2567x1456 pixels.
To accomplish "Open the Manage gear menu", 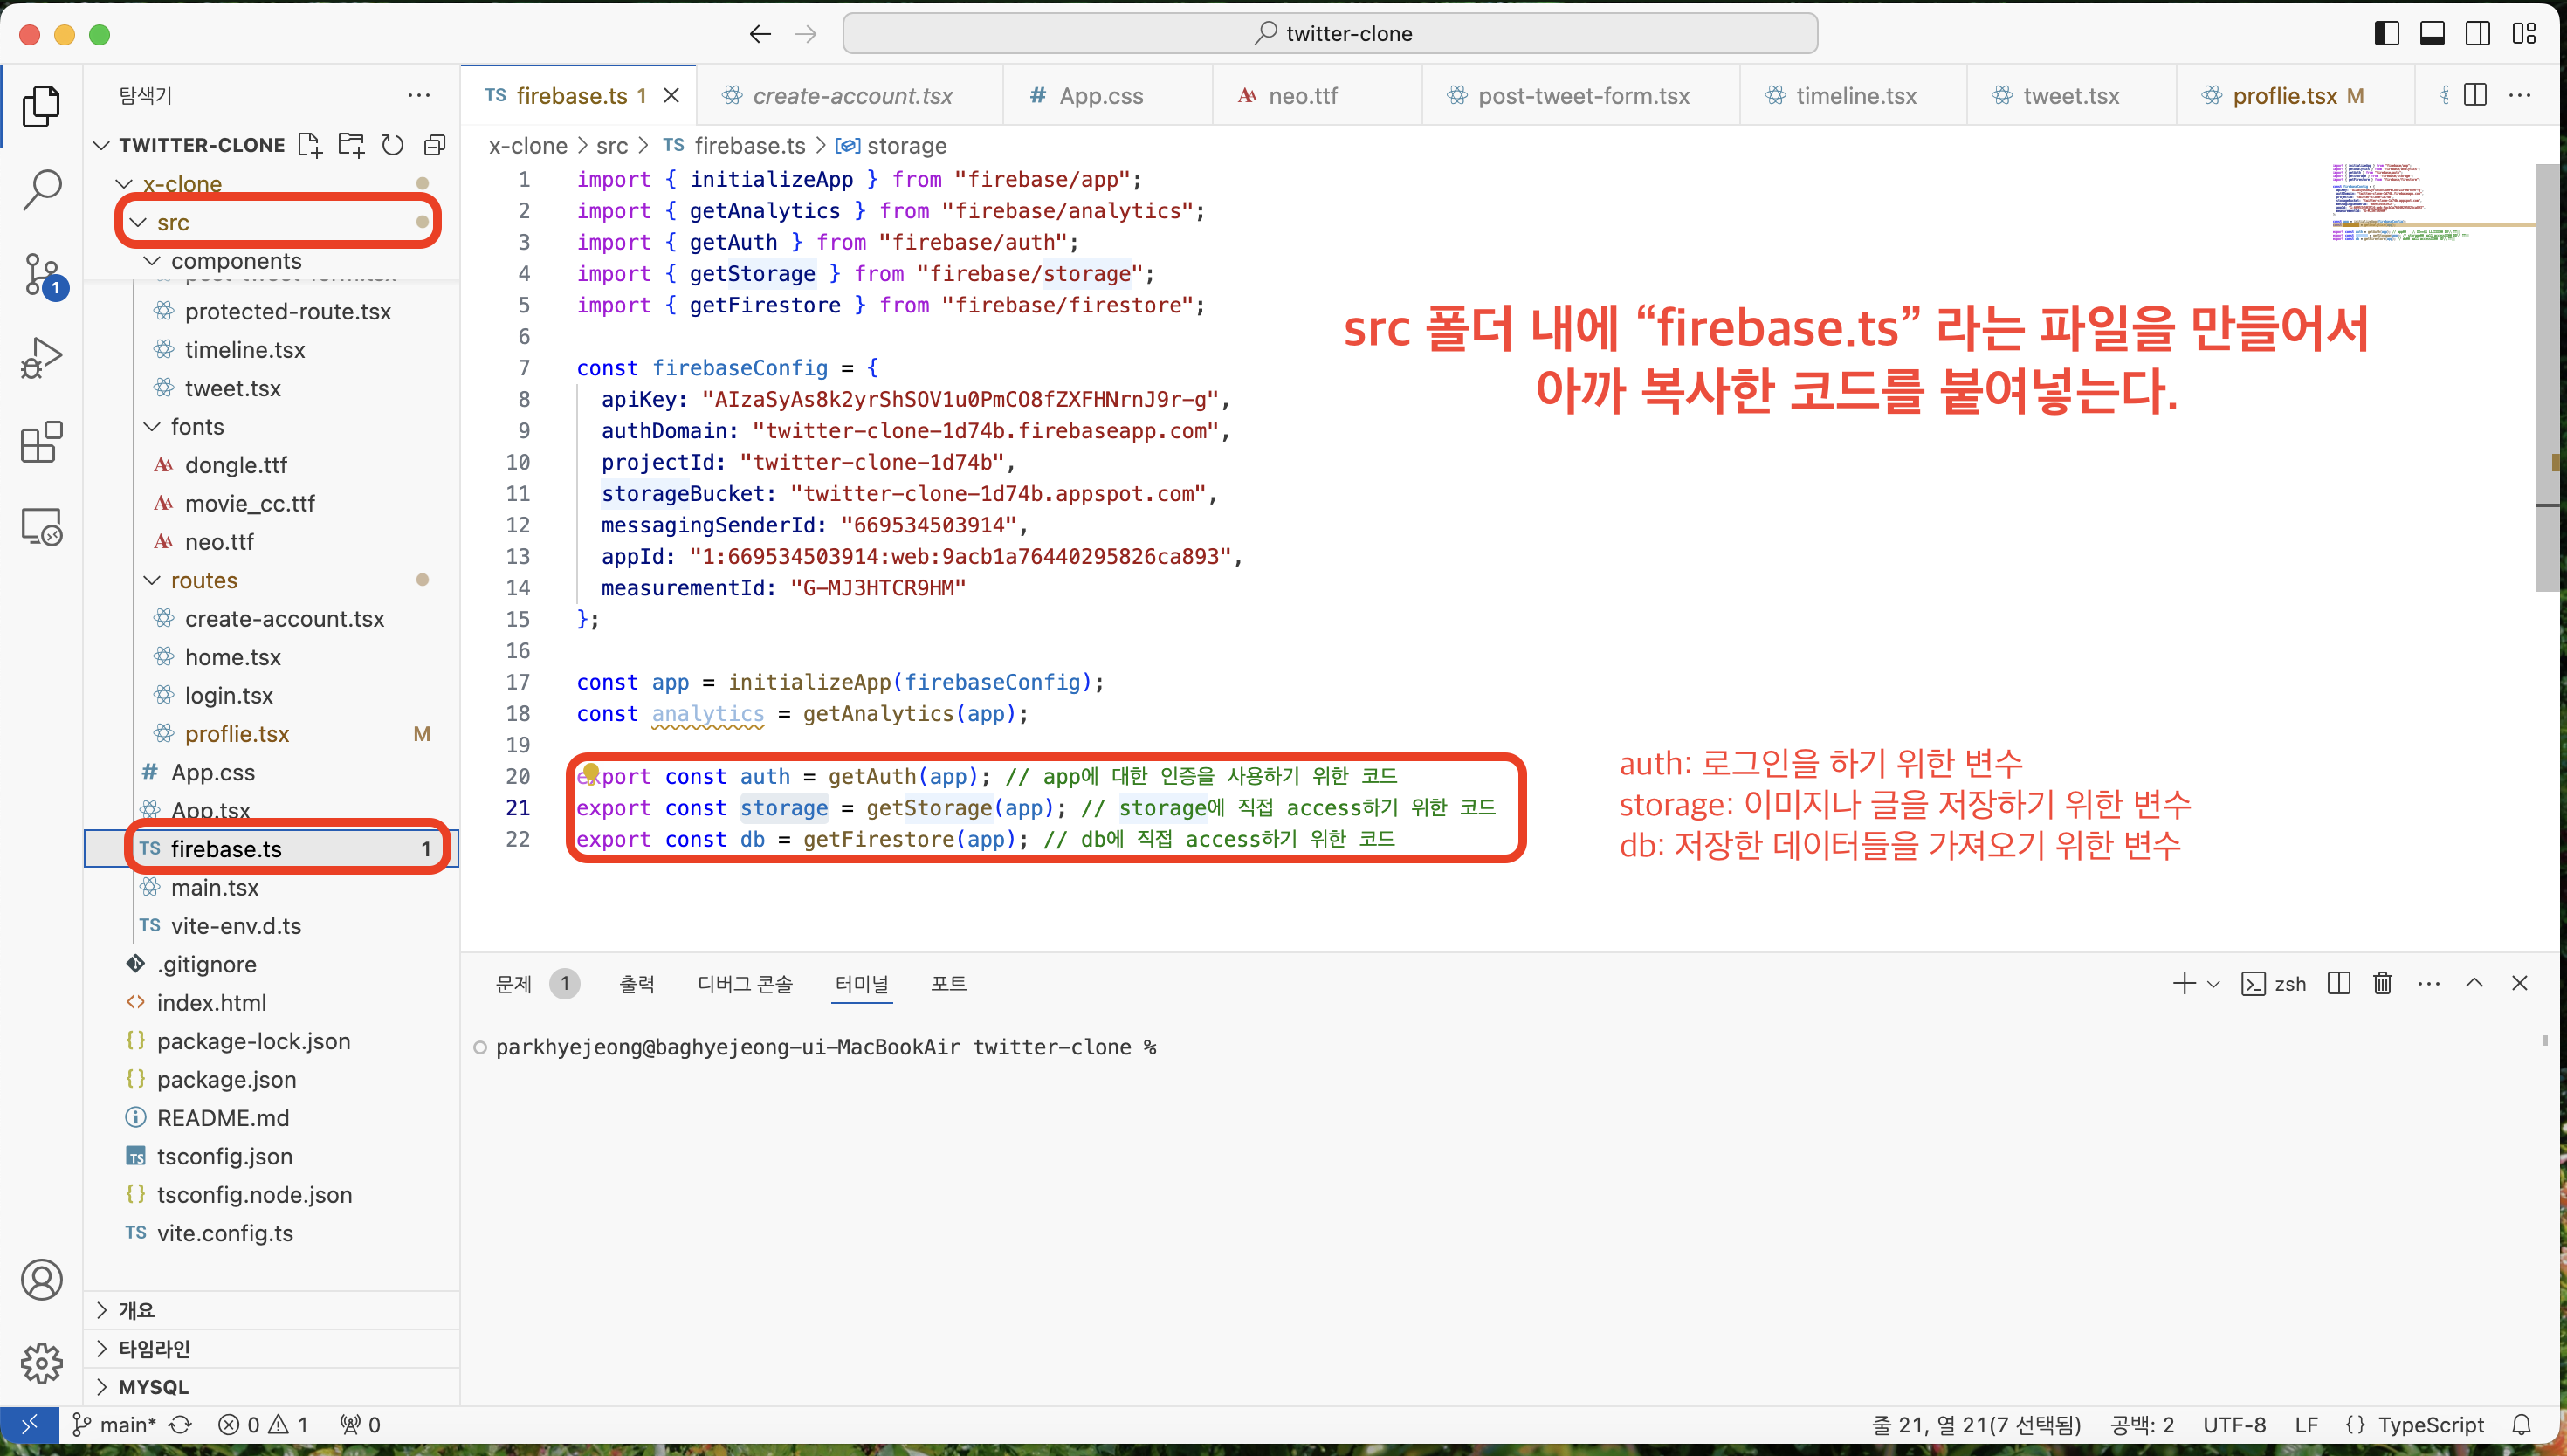I will pos(42,1362).
